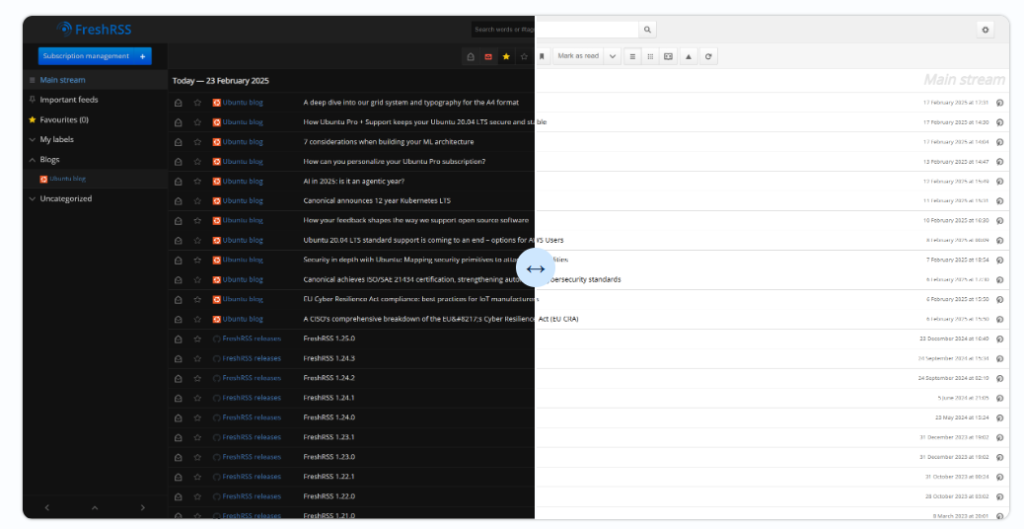
Task: Toggle read status of FreshRSS 1.24.3 entry
Action: [178, 358]
